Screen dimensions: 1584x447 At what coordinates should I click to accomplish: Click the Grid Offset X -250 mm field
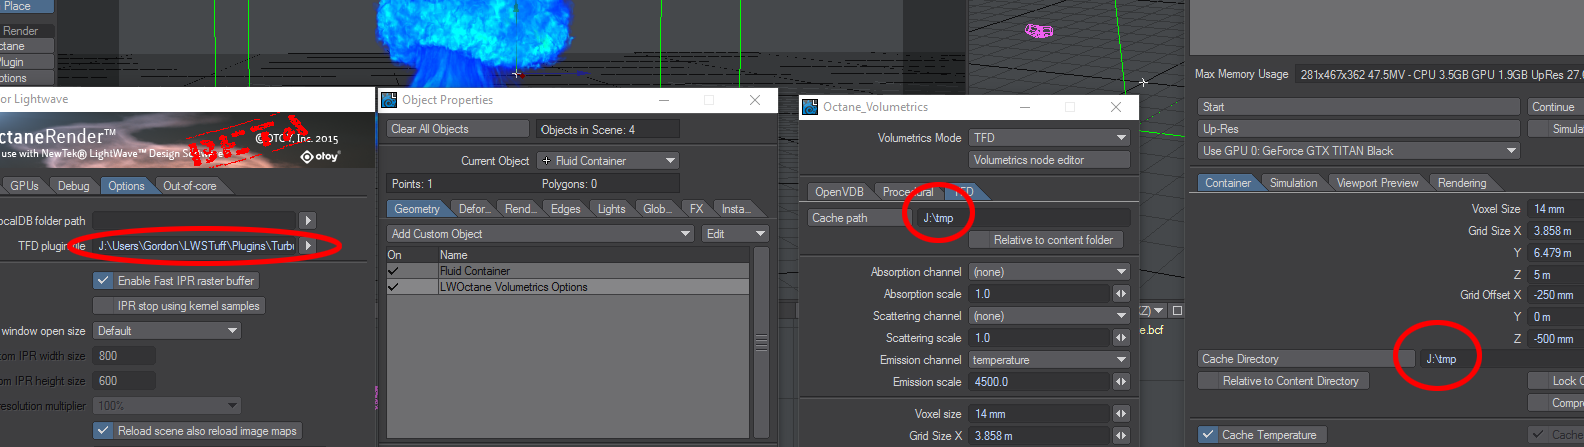[1556, 295]
